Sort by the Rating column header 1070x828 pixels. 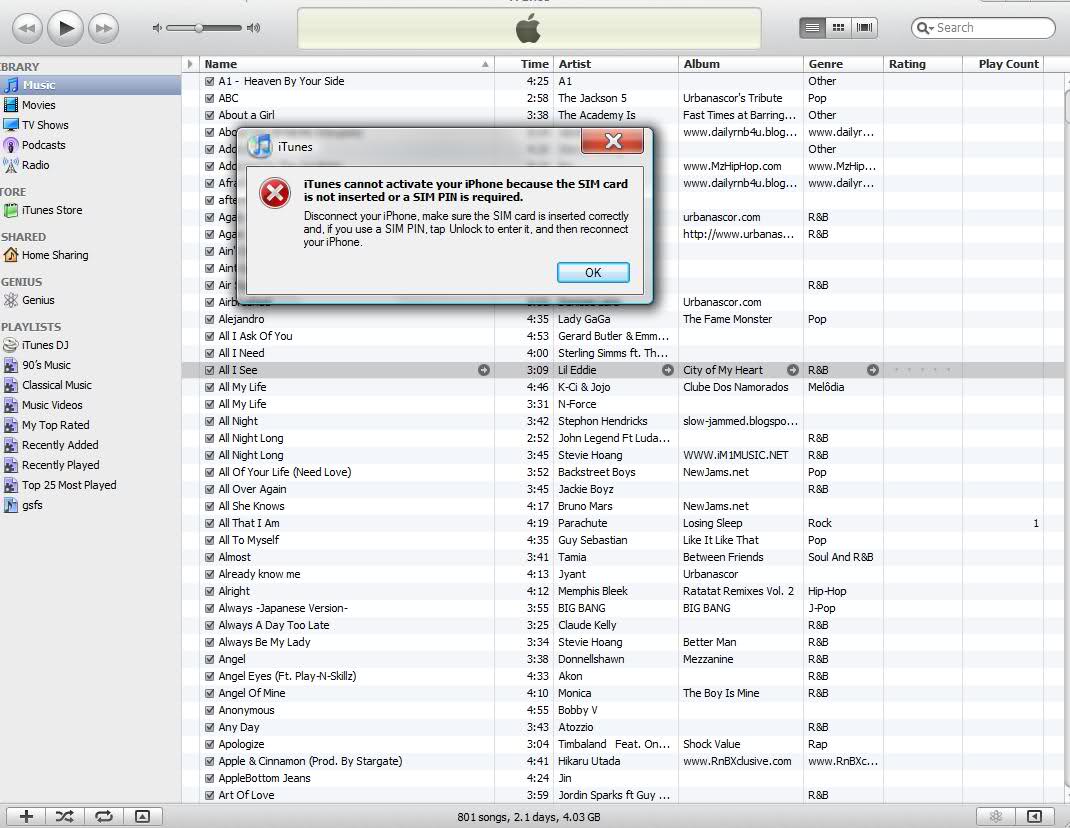[922, 64]
